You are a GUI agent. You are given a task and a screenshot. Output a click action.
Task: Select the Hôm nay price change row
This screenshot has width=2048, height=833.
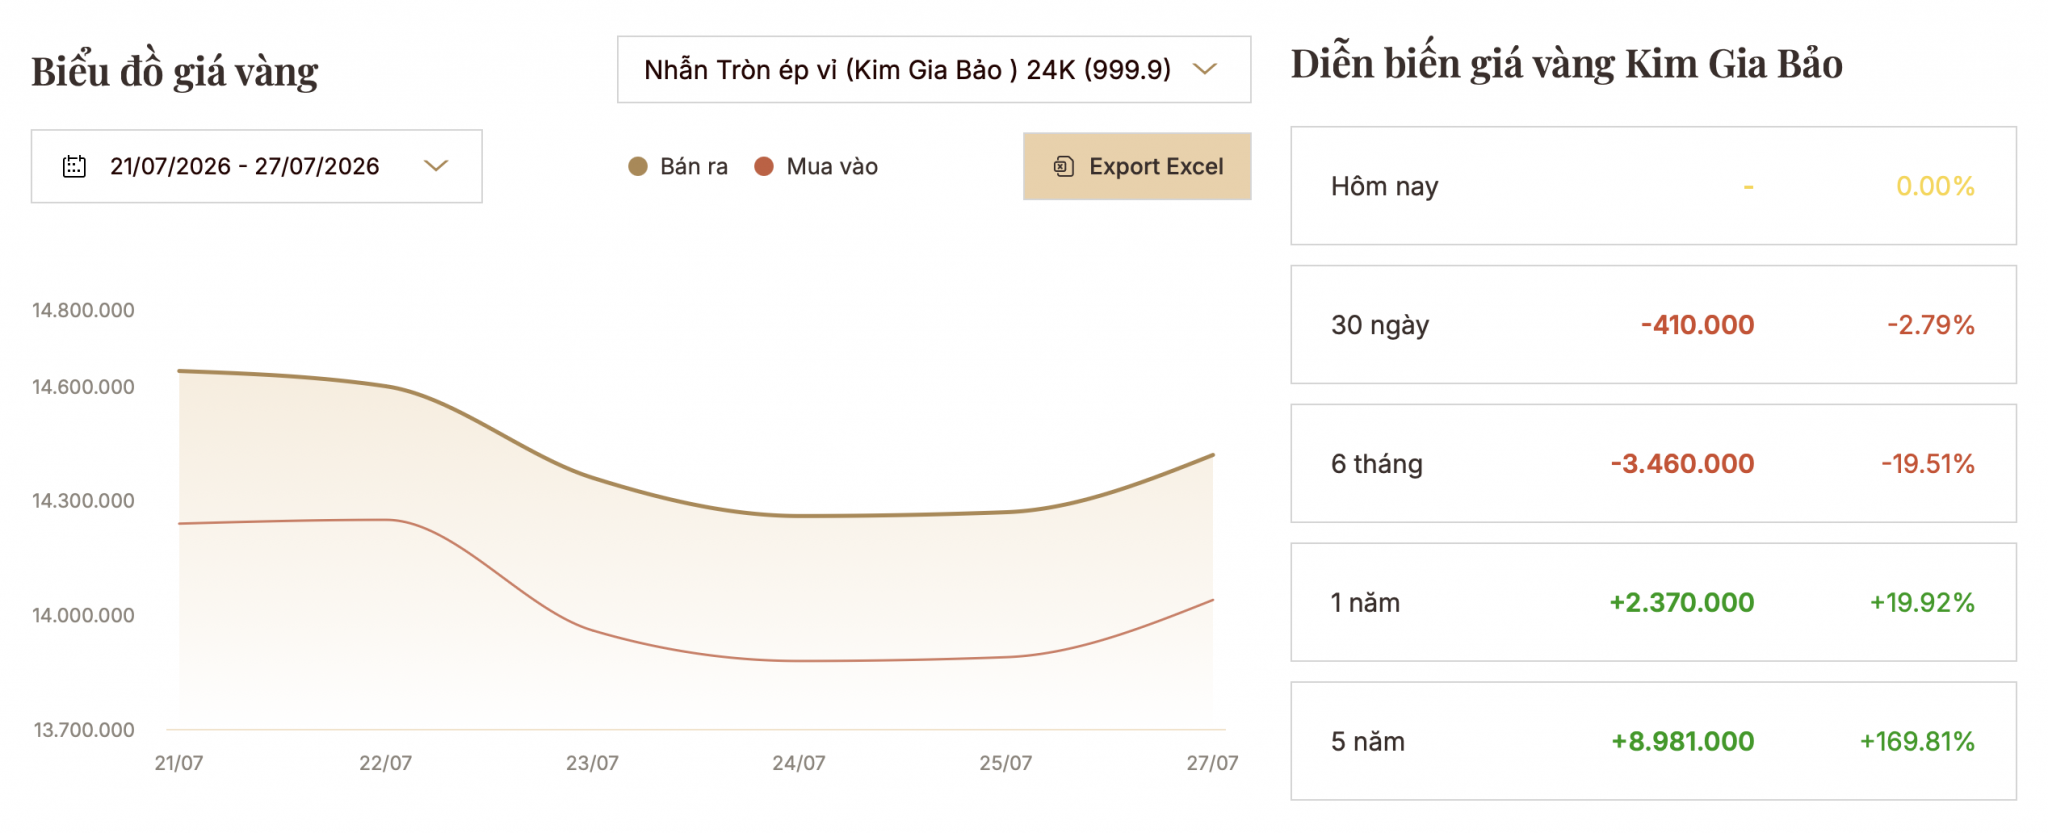tap(1653, 186)
